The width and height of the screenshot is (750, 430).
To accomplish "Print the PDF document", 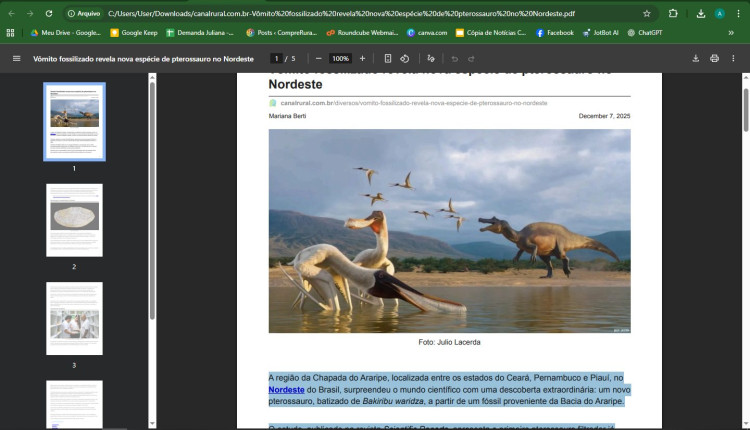I will click(714, 59).
